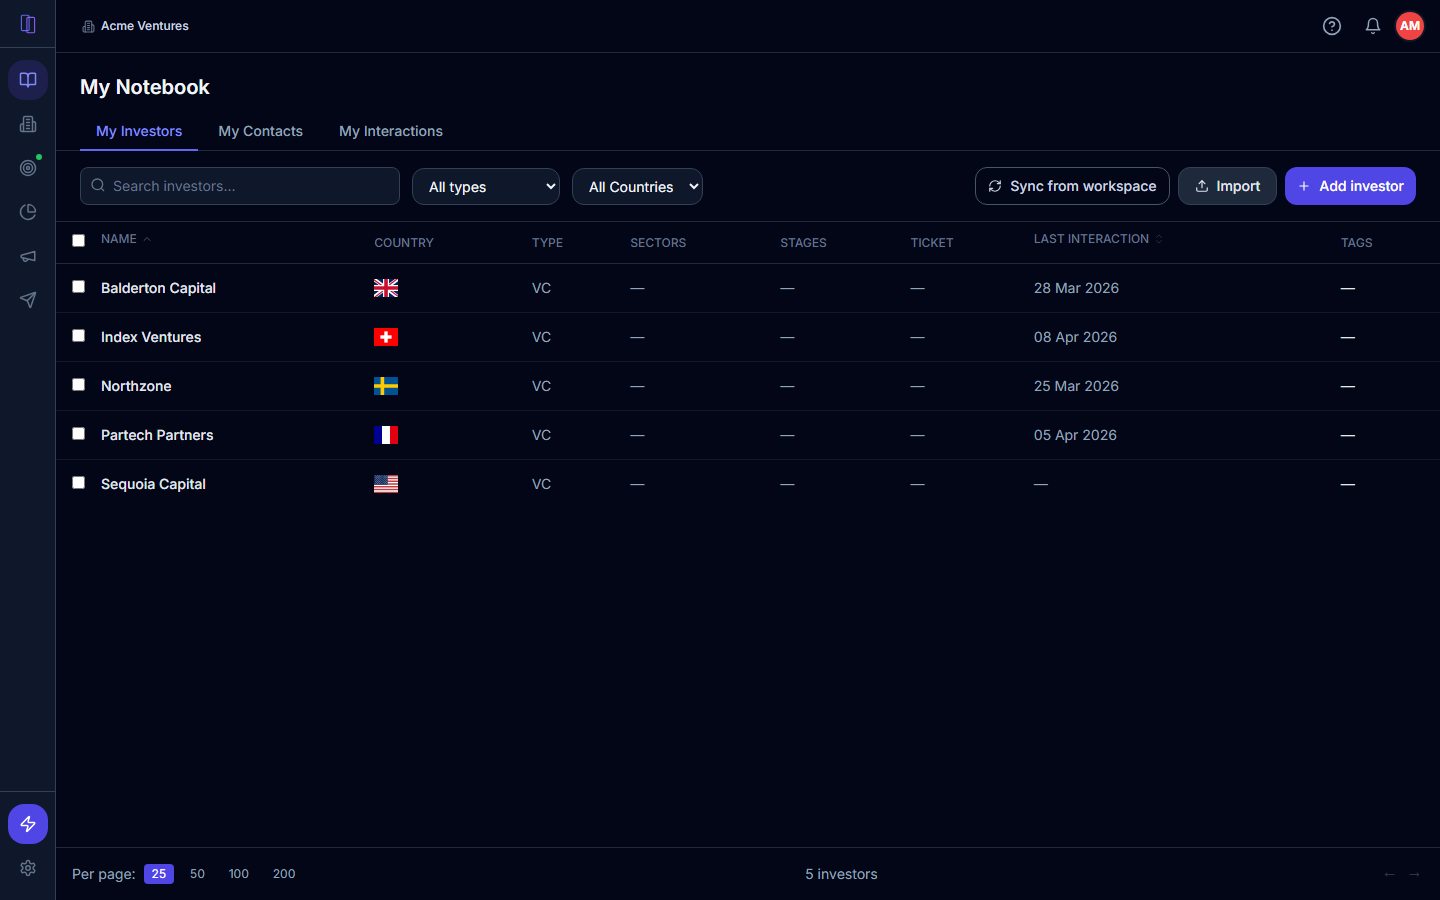This screenshot has height=900, width=1440.
Task: Click the Sync from workspace button
Action: 1072,186
